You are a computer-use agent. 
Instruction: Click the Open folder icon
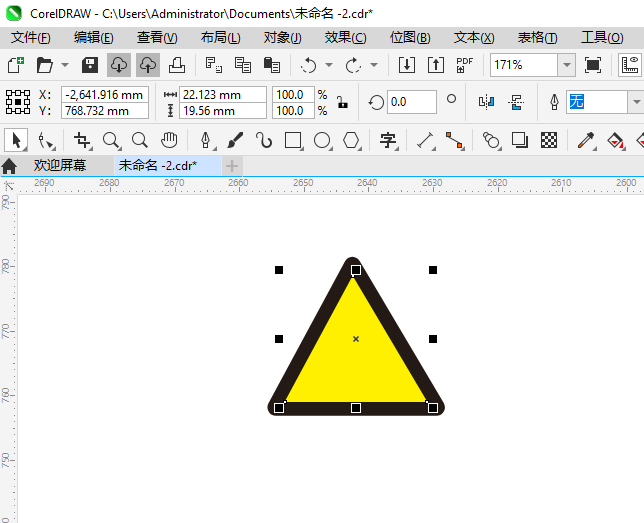pos(44,65)
